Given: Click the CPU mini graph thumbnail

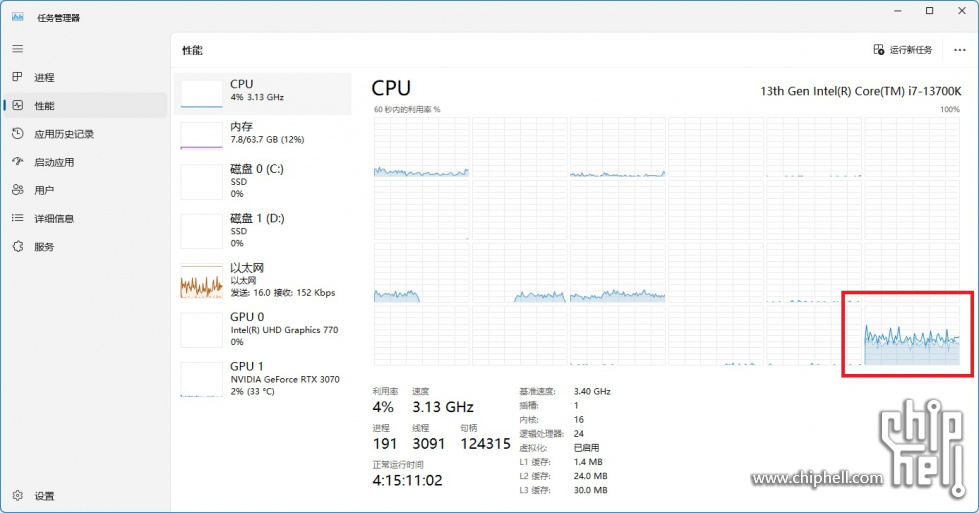Looking at the screenshot, I should (x=201, y=94).
